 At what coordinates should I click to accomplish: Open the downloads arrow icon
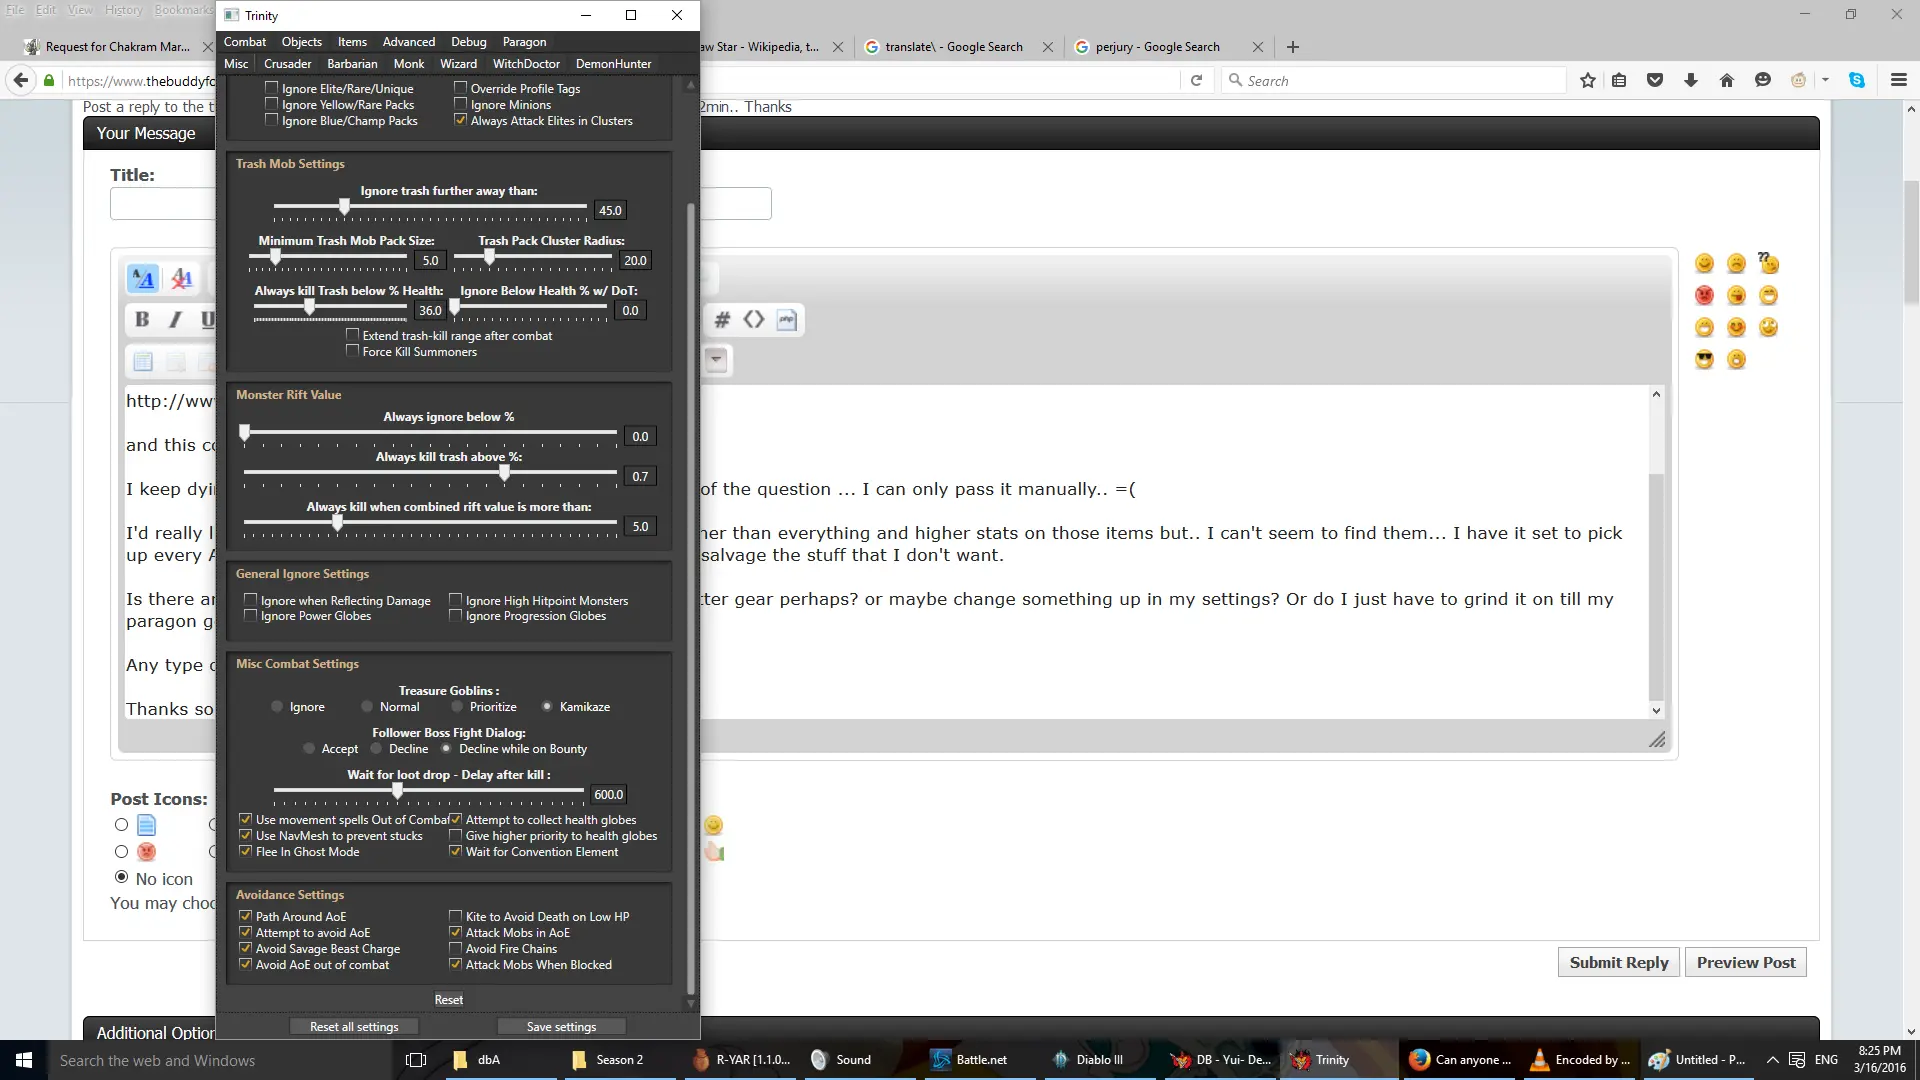point(1691,81)
